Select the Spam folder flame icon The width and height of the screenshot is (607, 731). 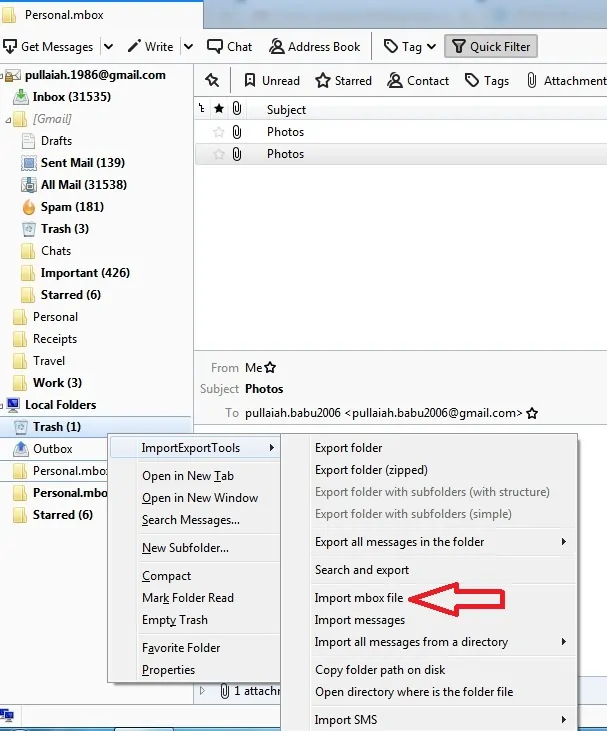pyautogui.click(x=29, y=207)
